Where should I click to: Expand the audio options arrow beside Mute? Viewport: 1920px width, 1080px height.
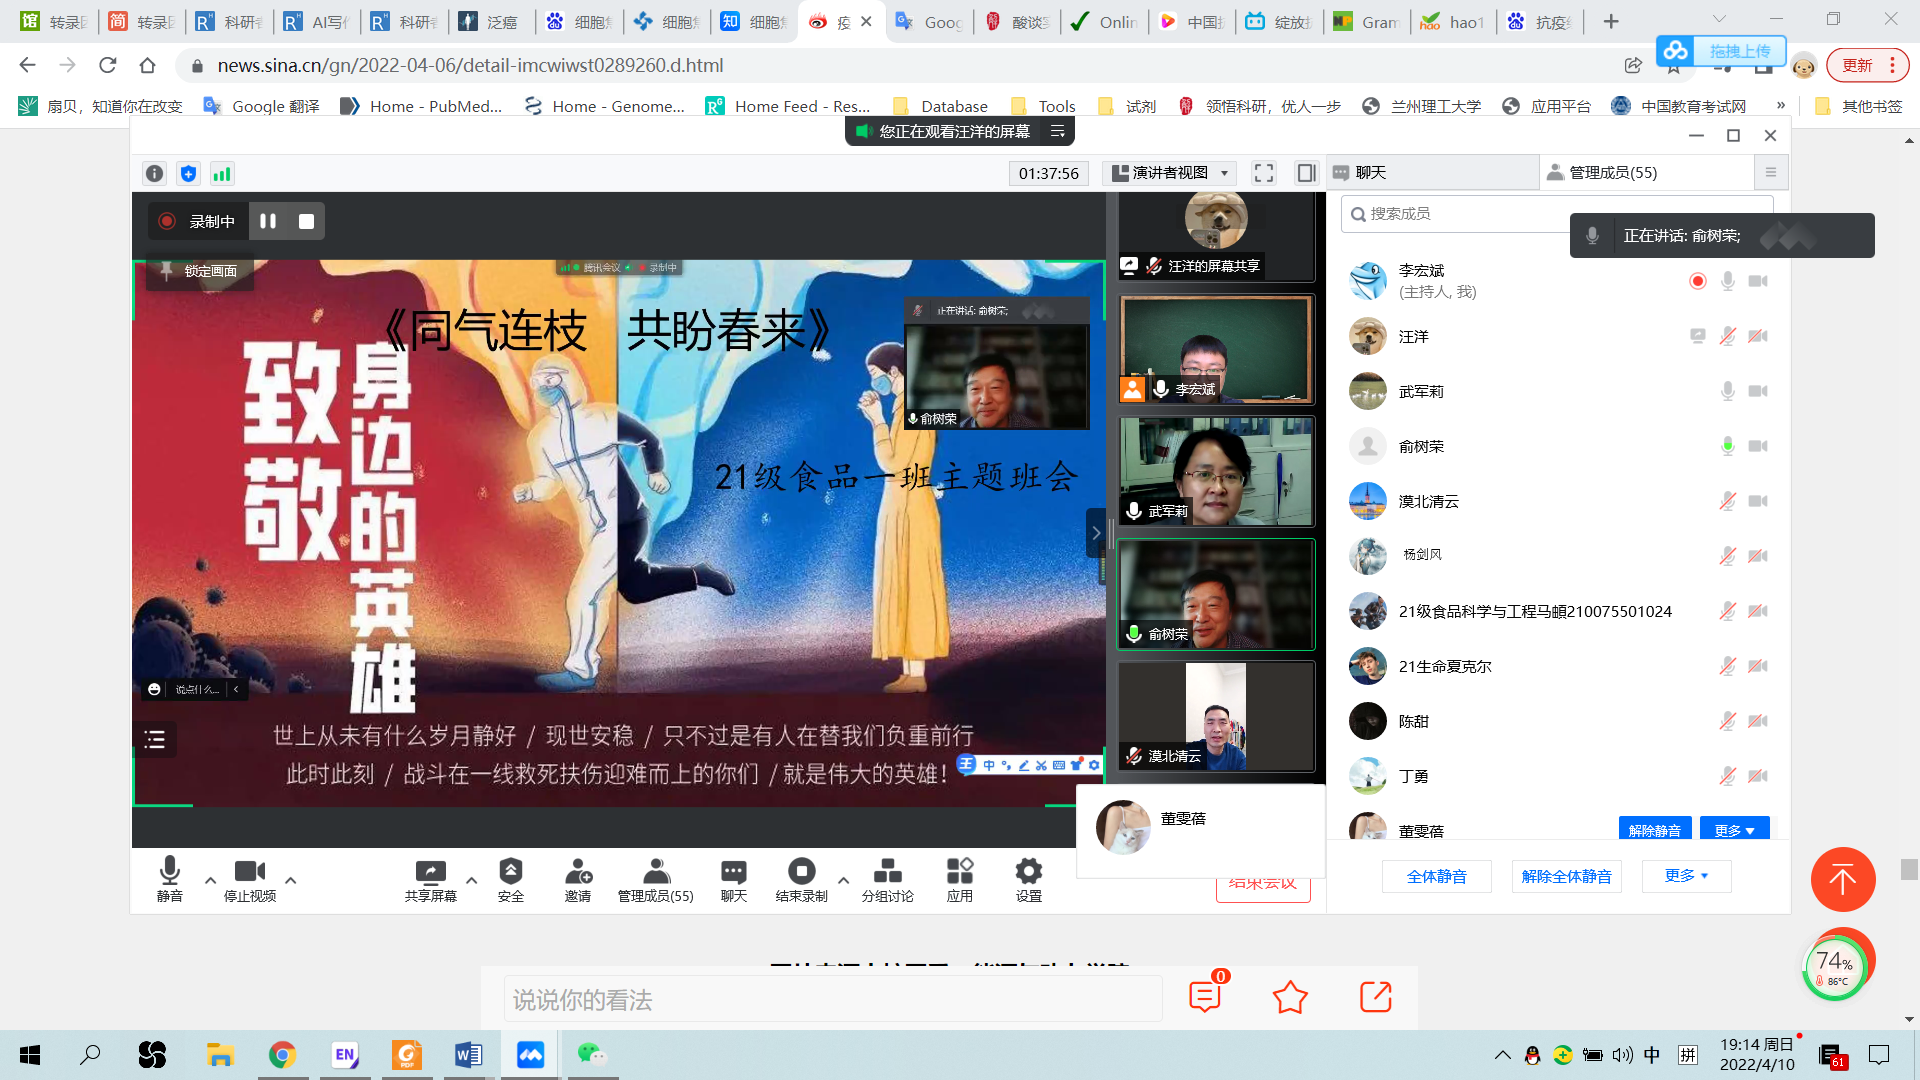coord(210,880)
